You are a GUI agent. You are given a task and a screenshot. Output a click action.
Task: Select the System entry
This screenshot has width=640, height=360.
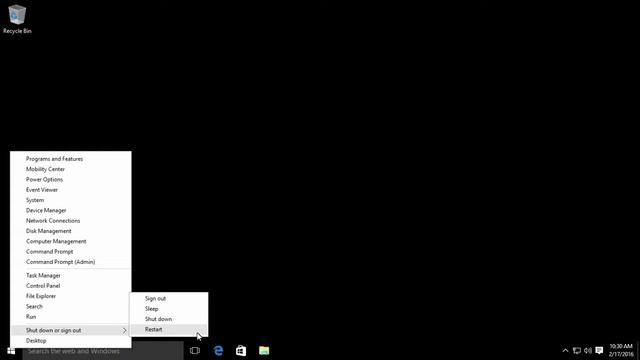coord(71,200)
